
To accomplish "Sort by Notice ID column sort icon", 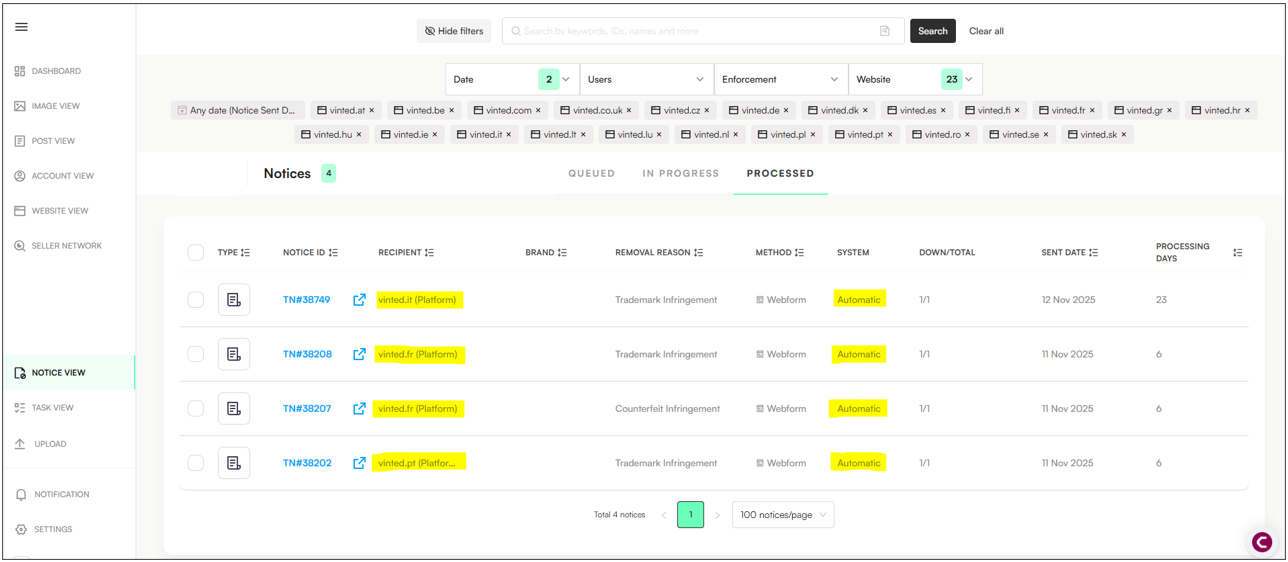I will coord(333,253).
